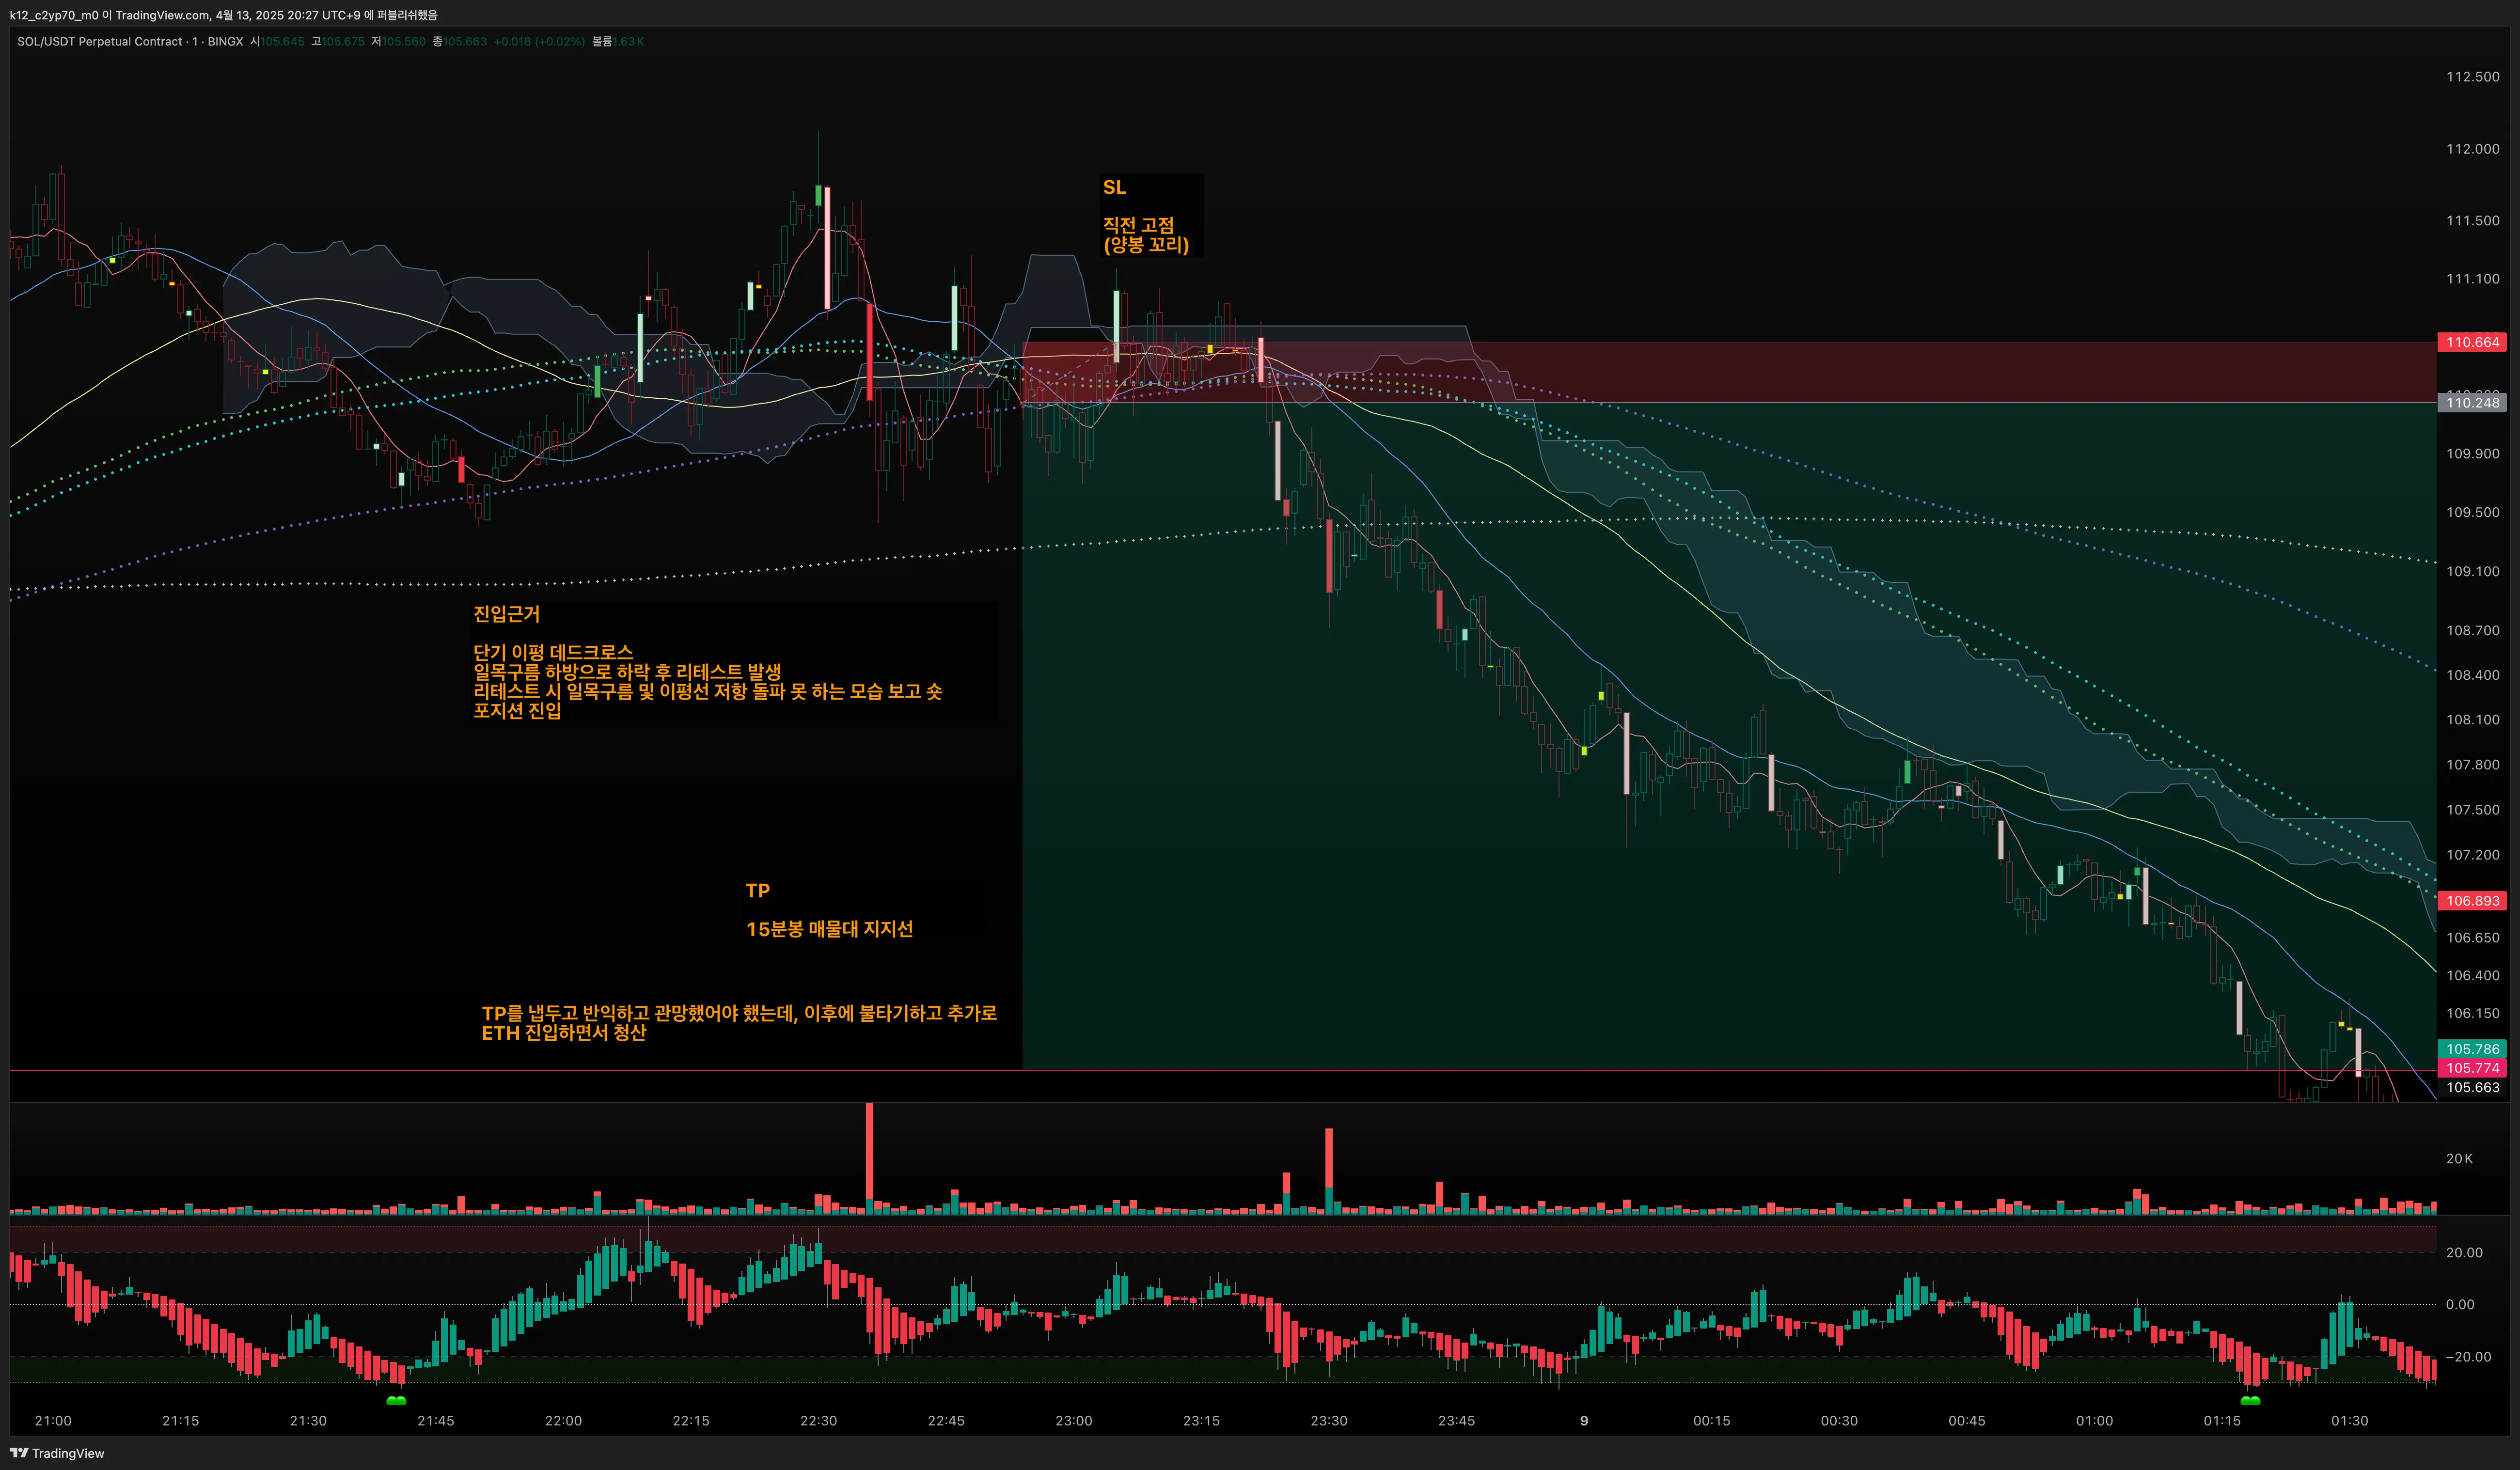Select the green 105.786 price label
The image size is (2520, 1470).
click(2472, 1049)
